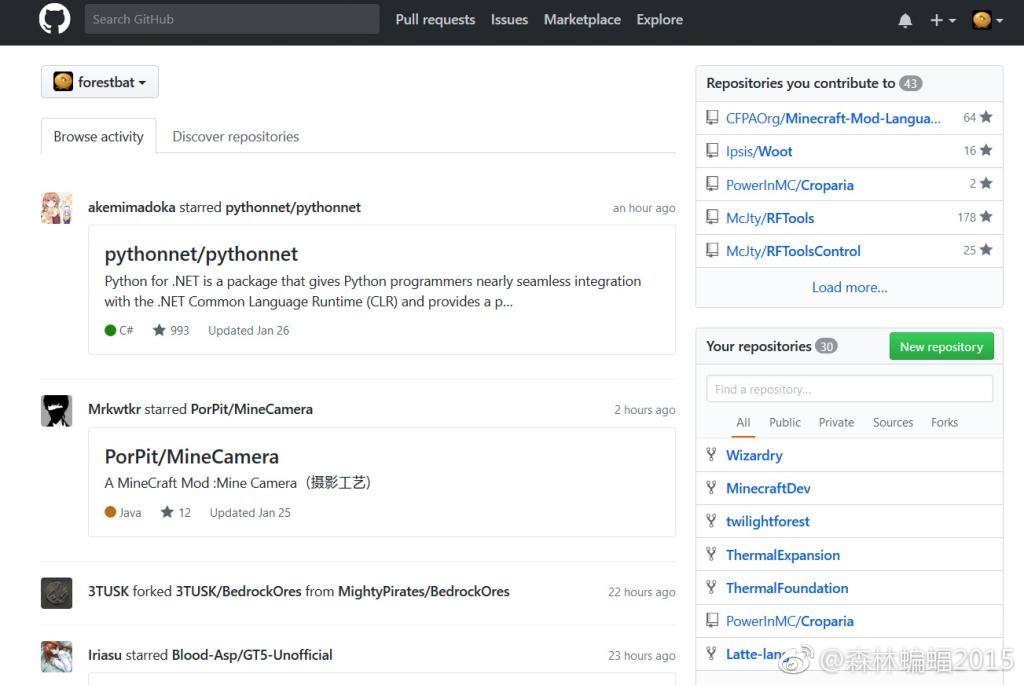
Task: Open Marketplace in the top navigation
Action: (x=582, y=19)
